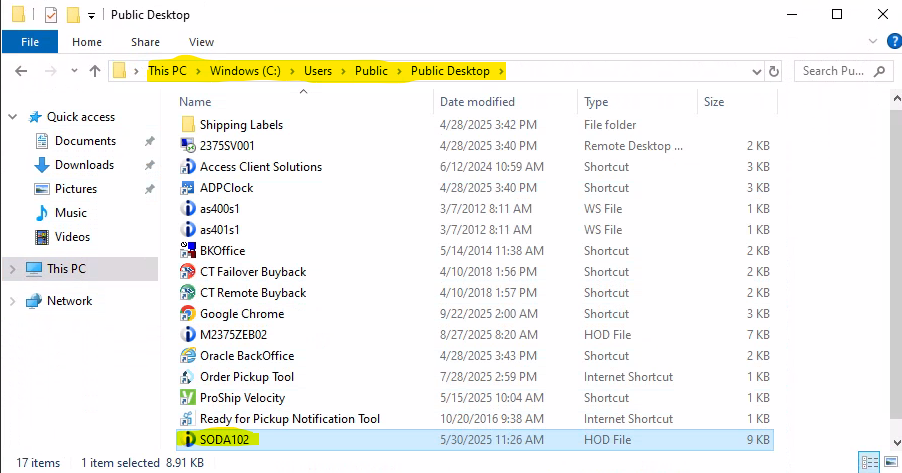Navigate to Users in the breadcrumb path

click(x=333, y=71)
